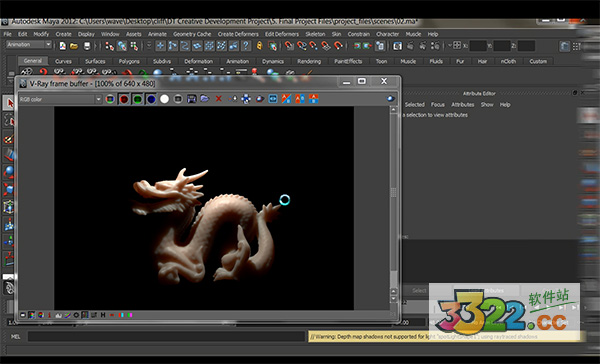The image size is (600, 364).
Task: Click lock selection padlock icon
Action: [259, 46]
